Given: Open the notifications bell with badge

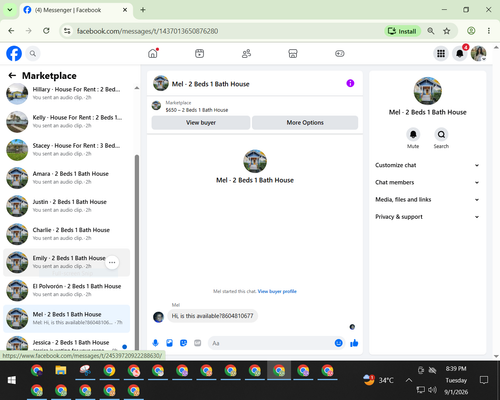Looking at the screenshot, I should click(460, 53).
